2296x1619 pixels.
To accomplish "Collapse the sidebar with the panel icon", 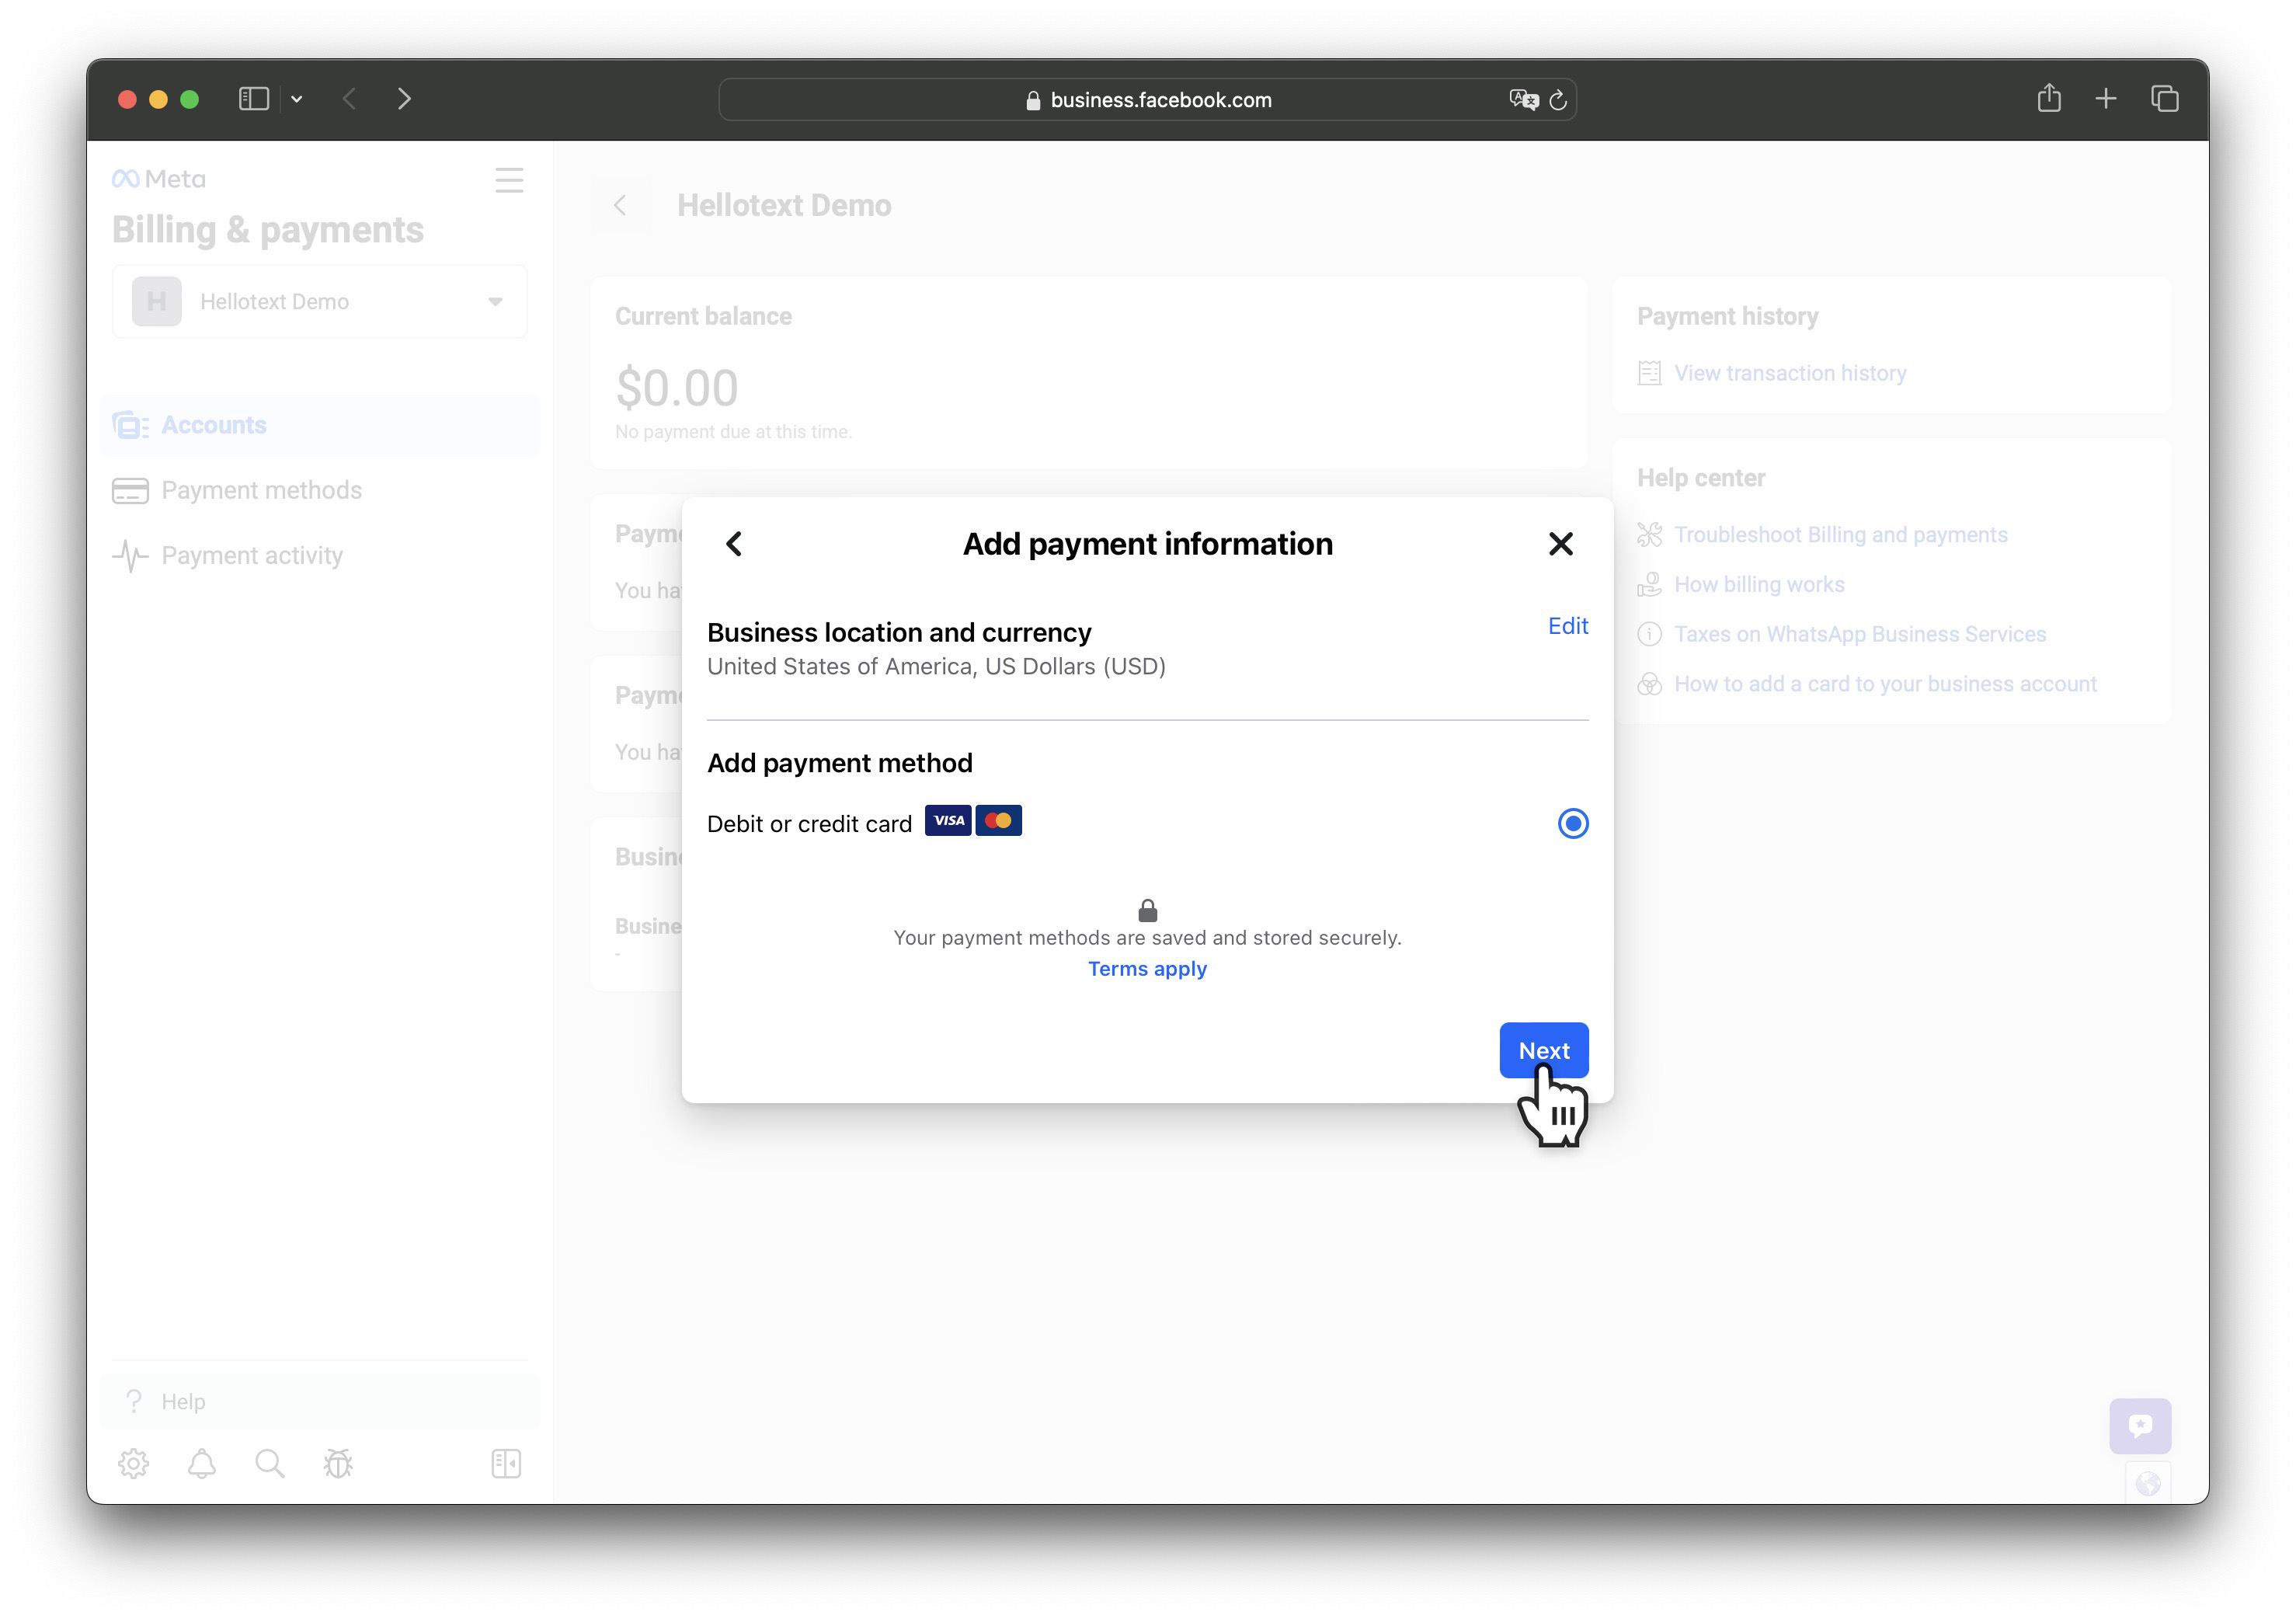I will [x=506, y=1464].
